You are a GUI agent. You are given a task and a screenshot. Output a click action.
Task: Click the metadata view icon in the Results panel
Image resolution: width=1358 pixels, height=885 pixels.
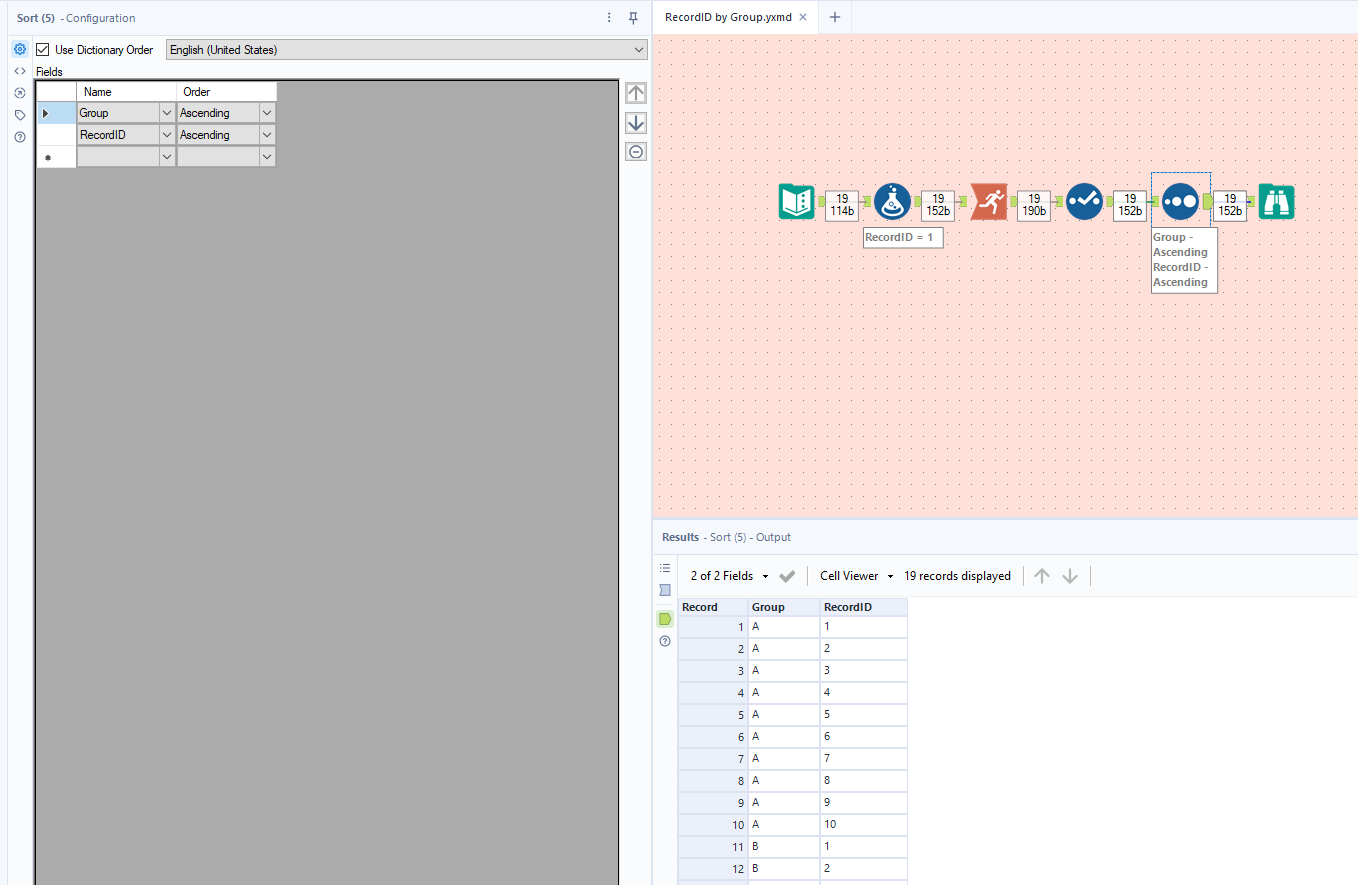(665, 589)
